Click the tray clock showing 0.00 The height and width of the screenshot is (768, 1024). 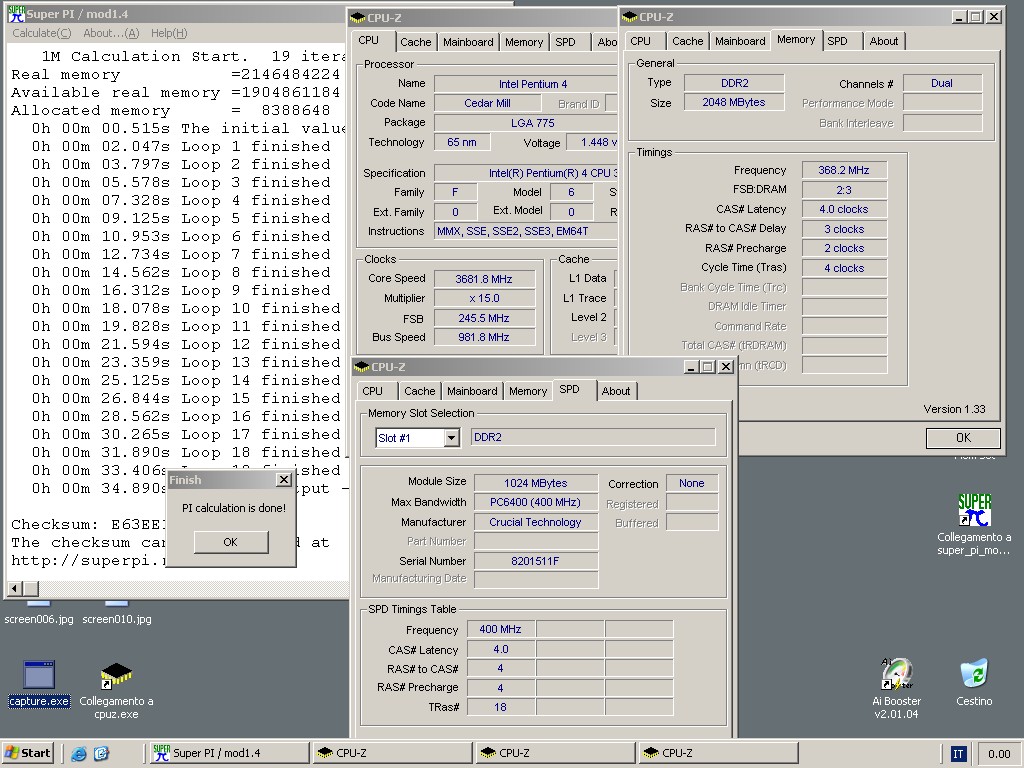click(999, 754)
